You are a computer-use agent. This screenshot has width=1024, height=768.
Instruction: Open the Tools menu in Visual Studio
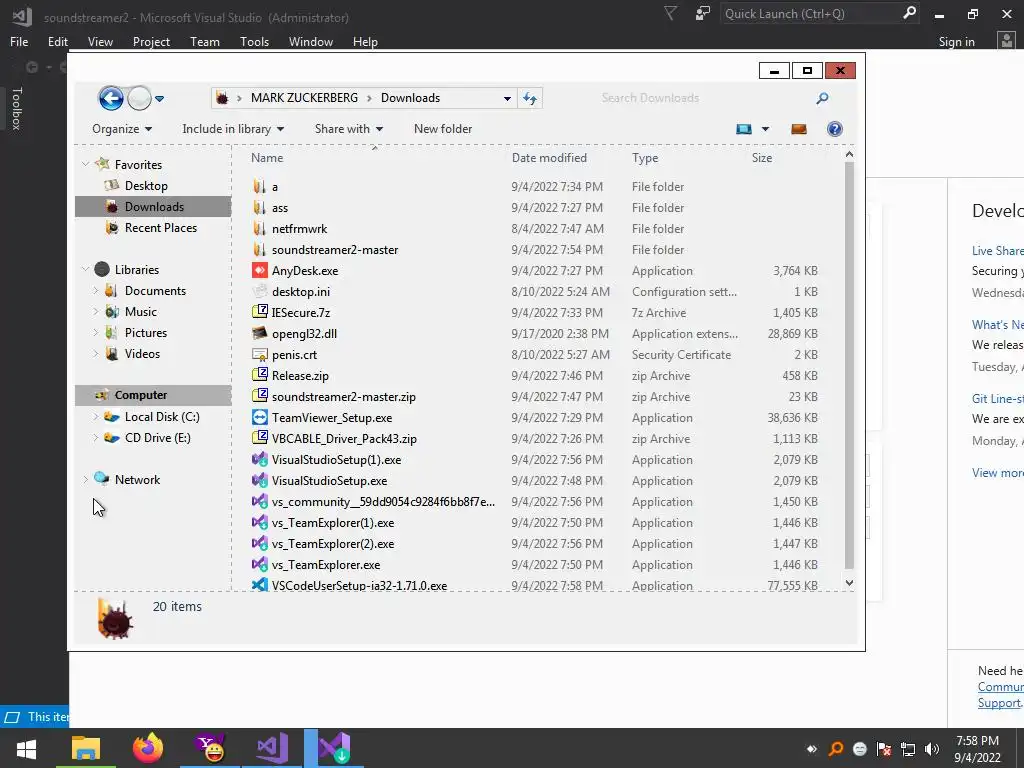click(254, 42)
